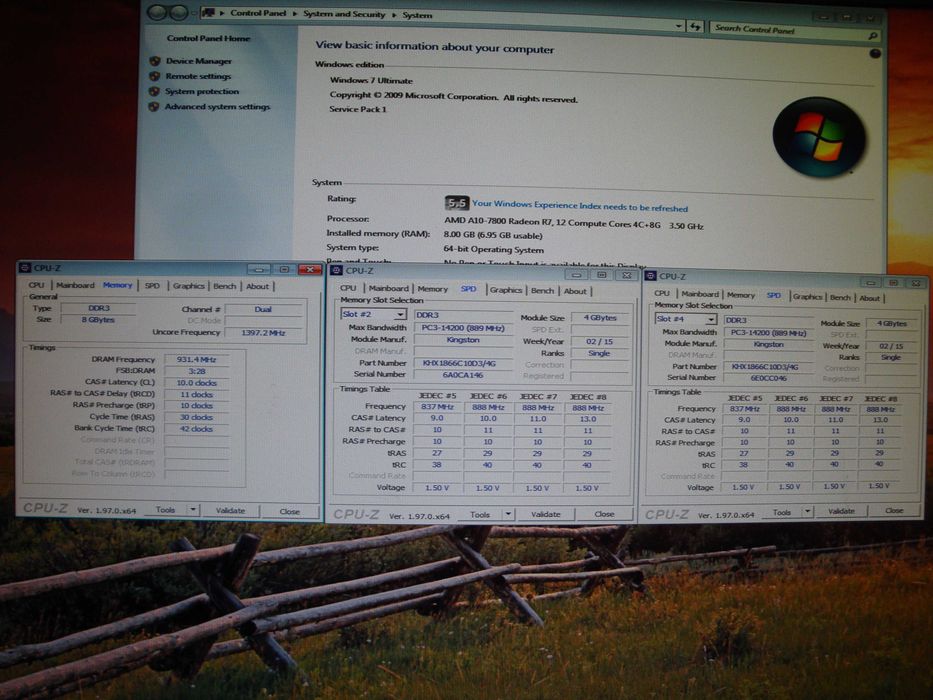Click the Control Panel back arrow button
Image resolution: width=933 pixels, height=700 pixels.
156,12
